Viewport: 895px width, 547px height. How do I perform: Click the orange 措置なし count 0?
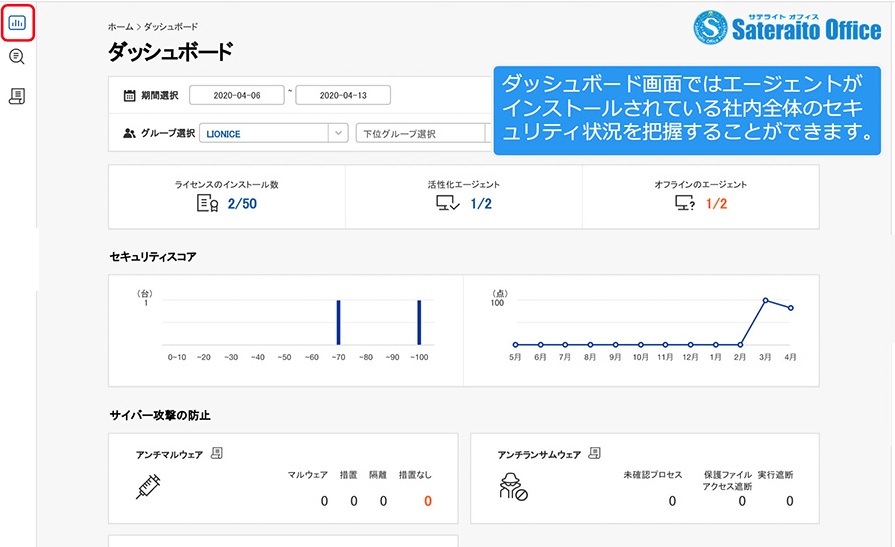tap(428, 501)
